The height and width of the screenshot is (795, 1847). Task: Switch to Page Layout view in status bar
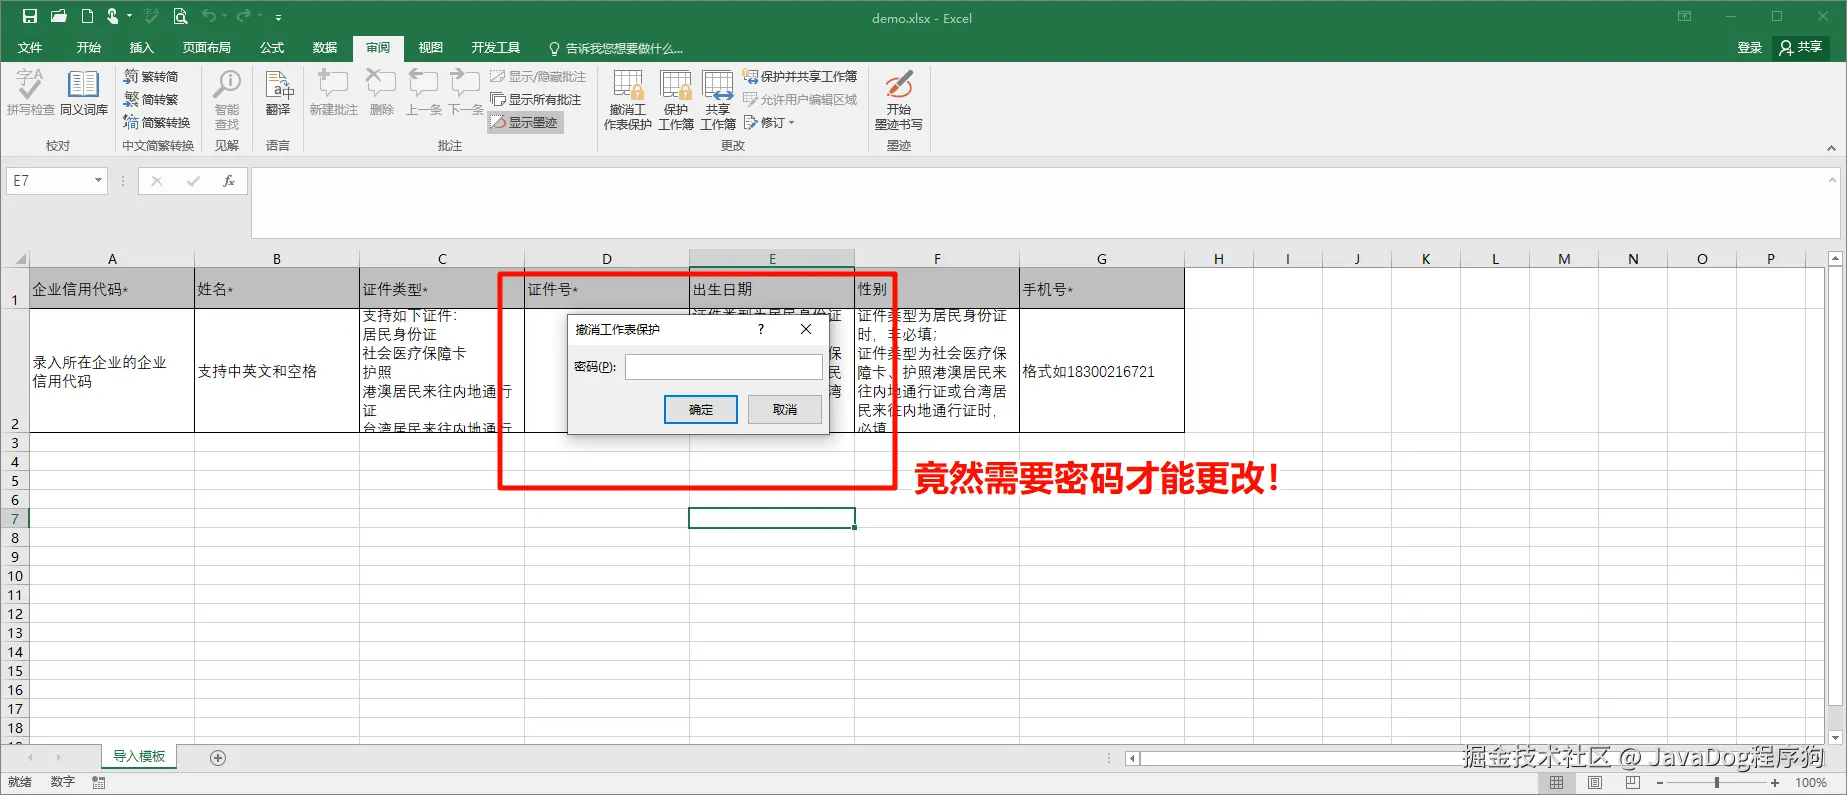click(x=1595, y=783)
